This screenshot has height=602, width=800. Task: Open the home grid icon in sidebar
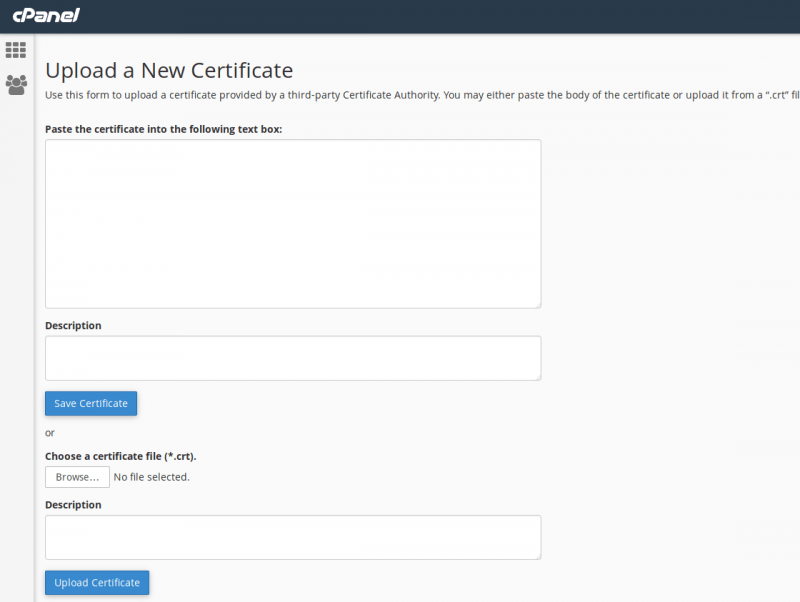(16, 50)
